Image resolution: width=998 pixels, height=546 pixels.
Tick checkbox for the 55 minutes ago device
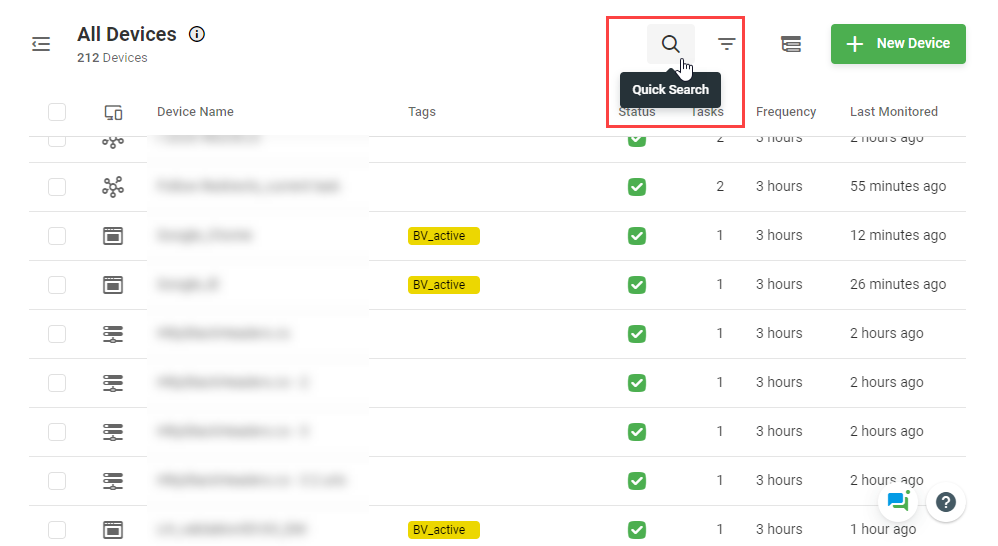pyautogui.click(x=57, y=187)
